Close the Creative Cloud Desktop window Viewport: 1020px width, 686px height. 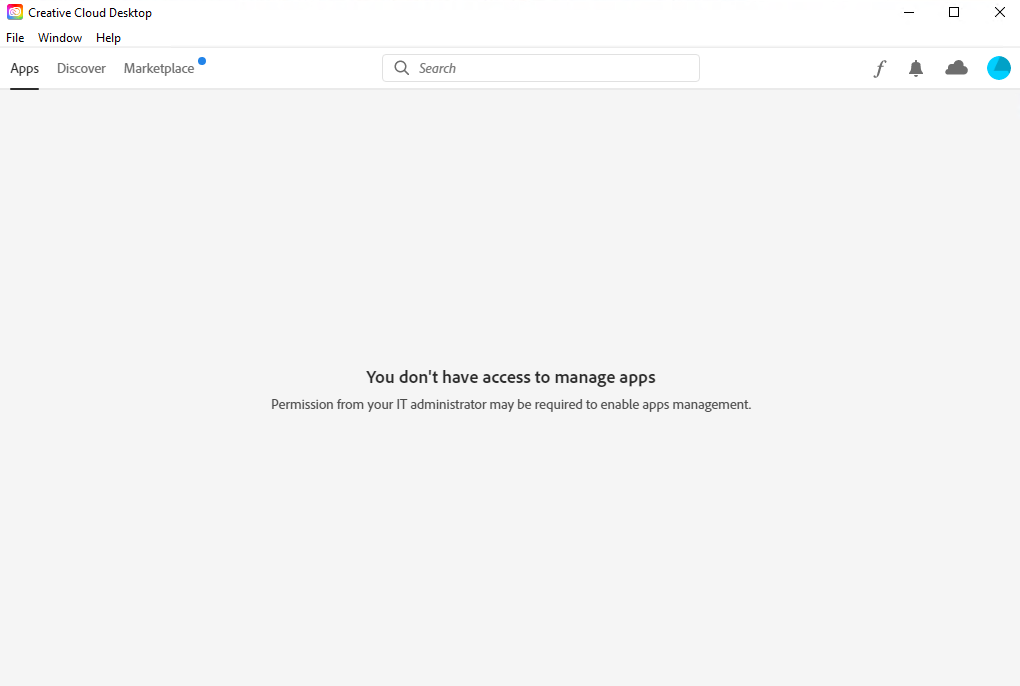[999, 13]
